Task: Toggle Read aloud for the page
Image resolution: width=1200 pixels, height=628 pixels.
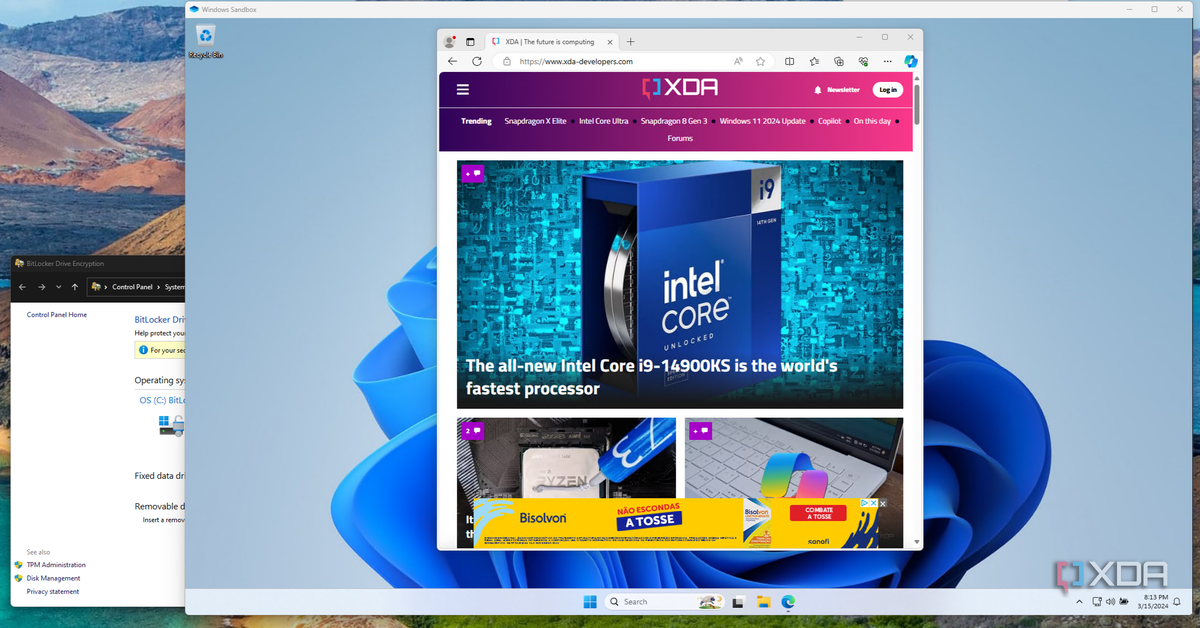Action: point(738,61)
